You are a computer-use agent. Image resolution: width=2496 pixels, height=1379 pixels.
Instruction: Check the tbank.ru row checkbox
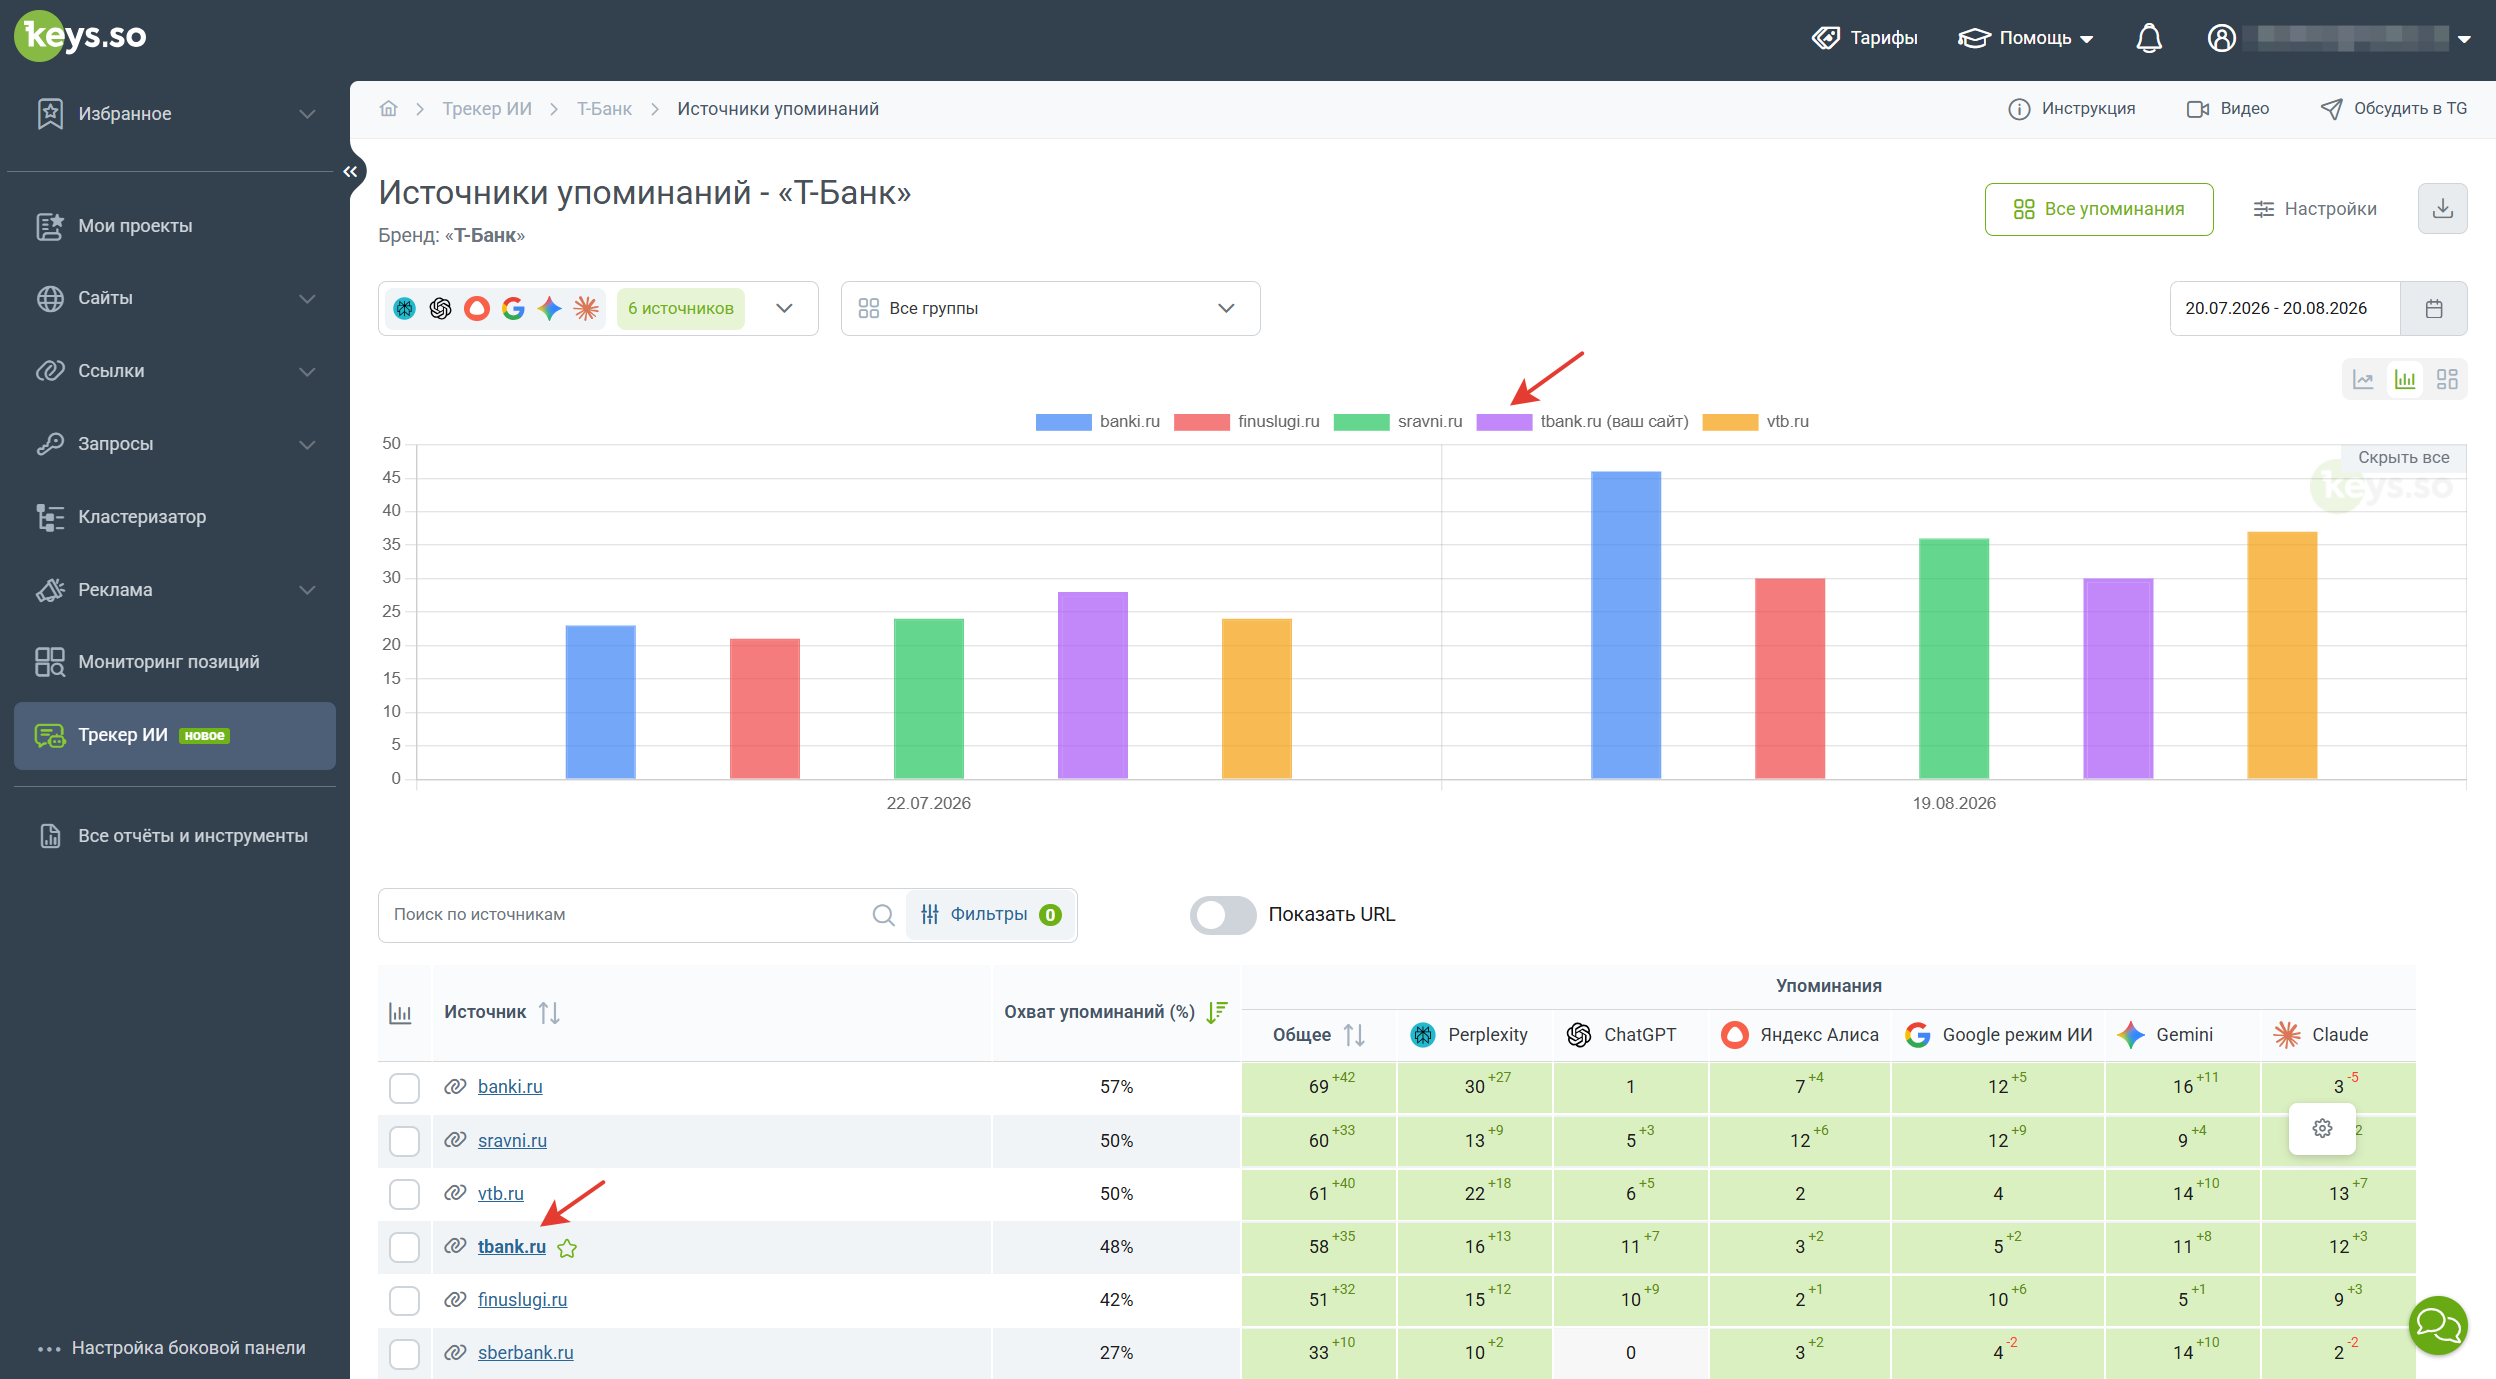[404, 1246]
